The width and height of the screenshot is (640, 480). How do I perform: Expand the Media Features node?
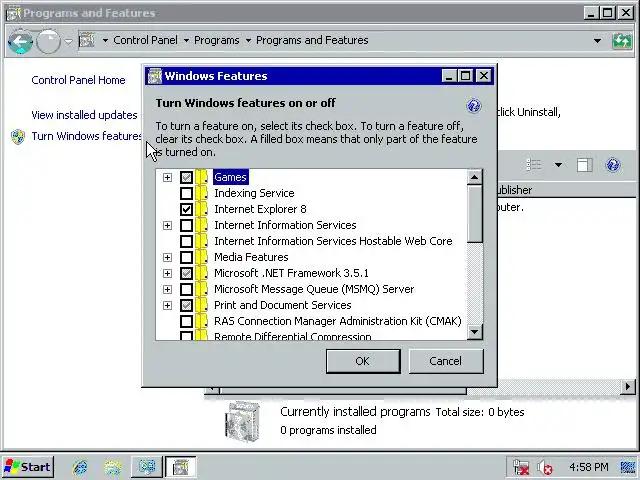[167, 257]
